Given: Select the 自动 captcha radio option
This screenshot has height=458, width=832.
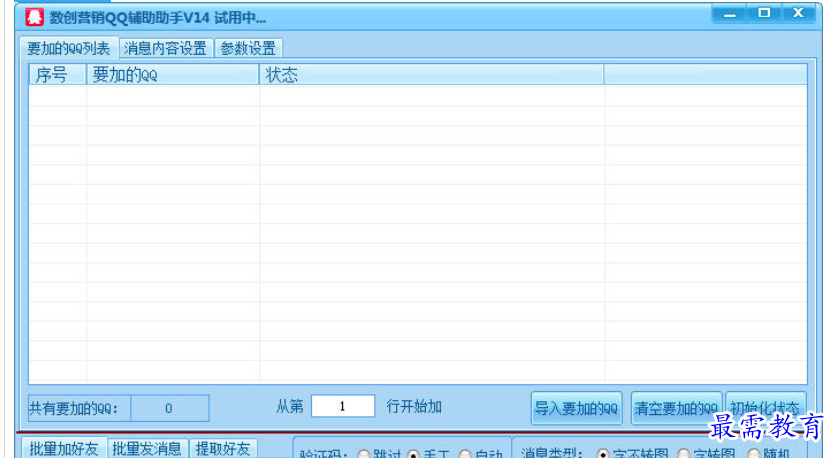Looking at the screenshot, I should point(465,455).
